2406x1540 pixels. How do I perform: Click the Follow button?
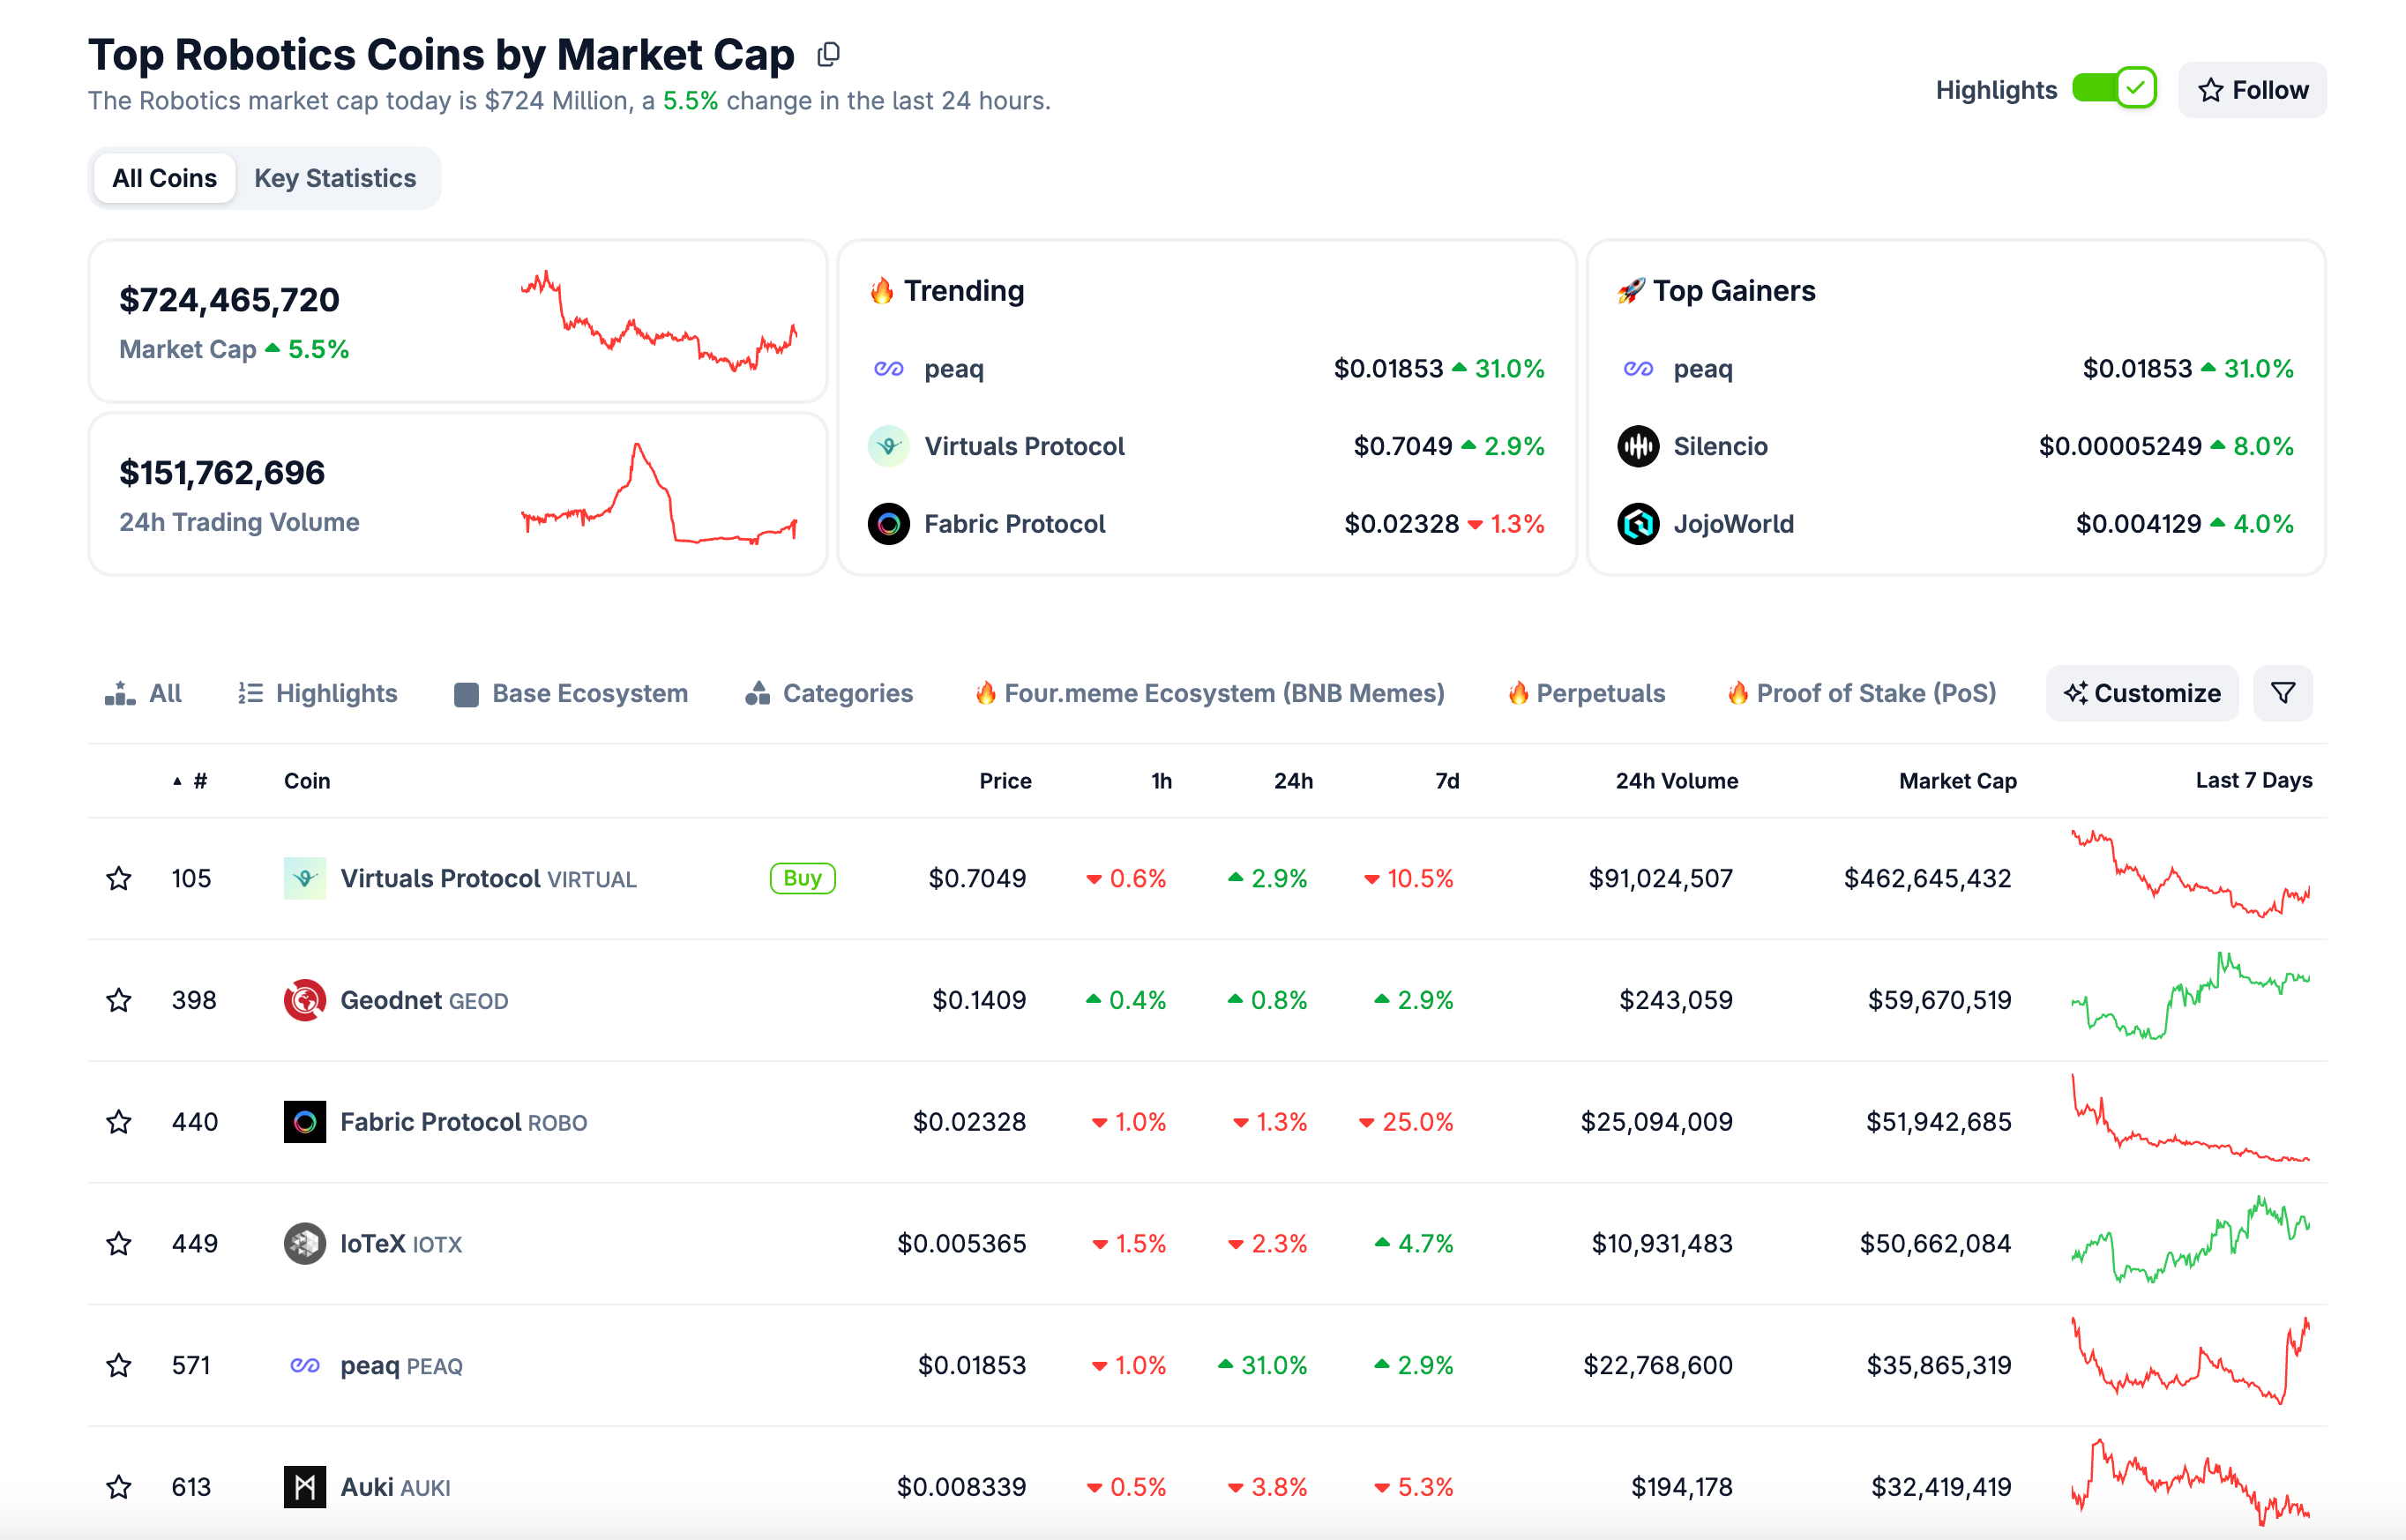coord(2252,90)
